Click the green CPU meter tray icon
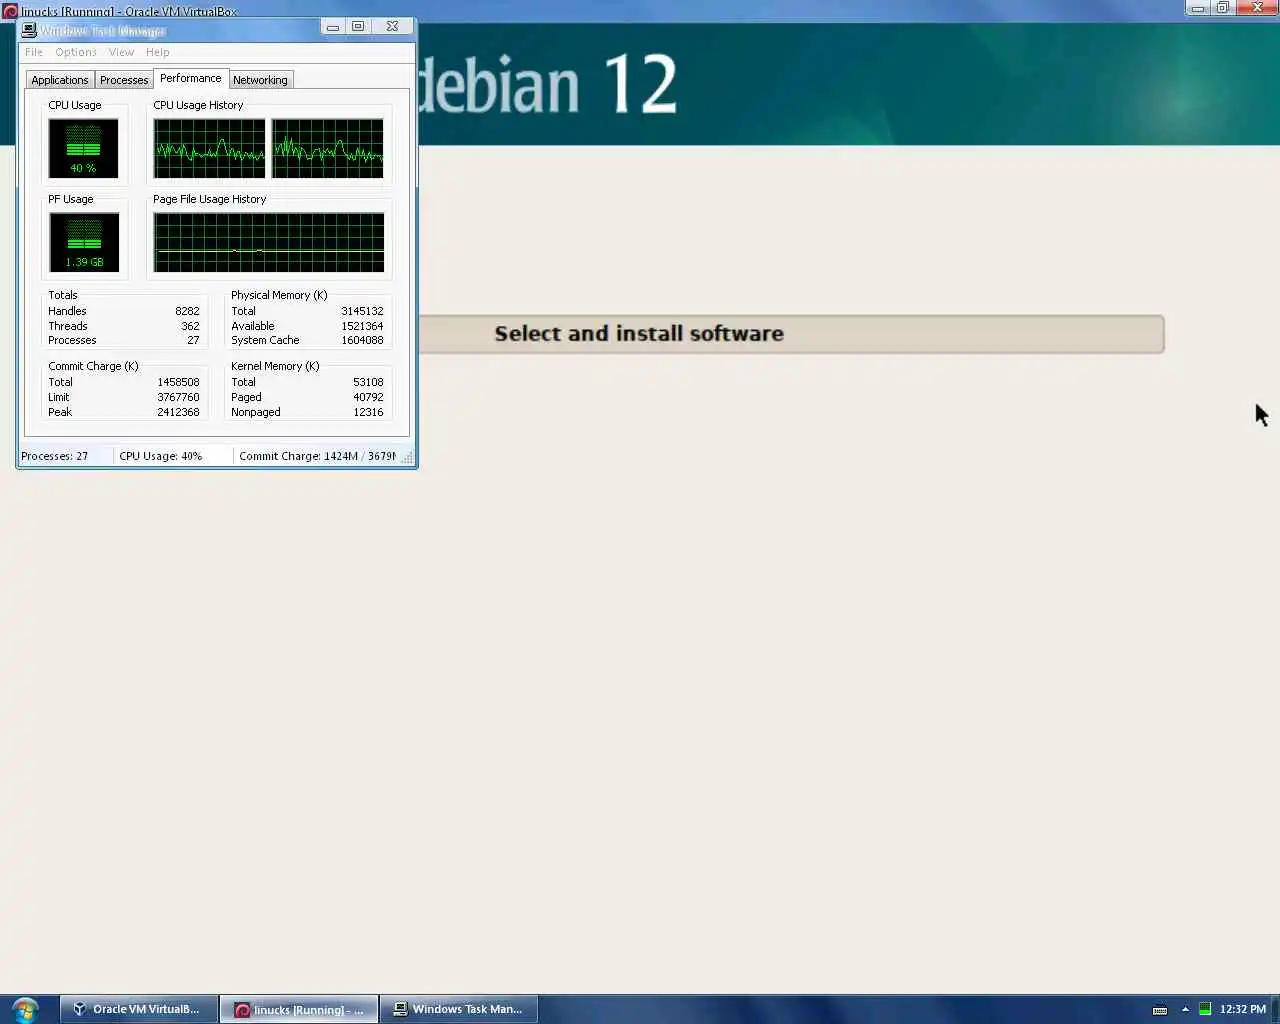 [x=1205, y=1009]
